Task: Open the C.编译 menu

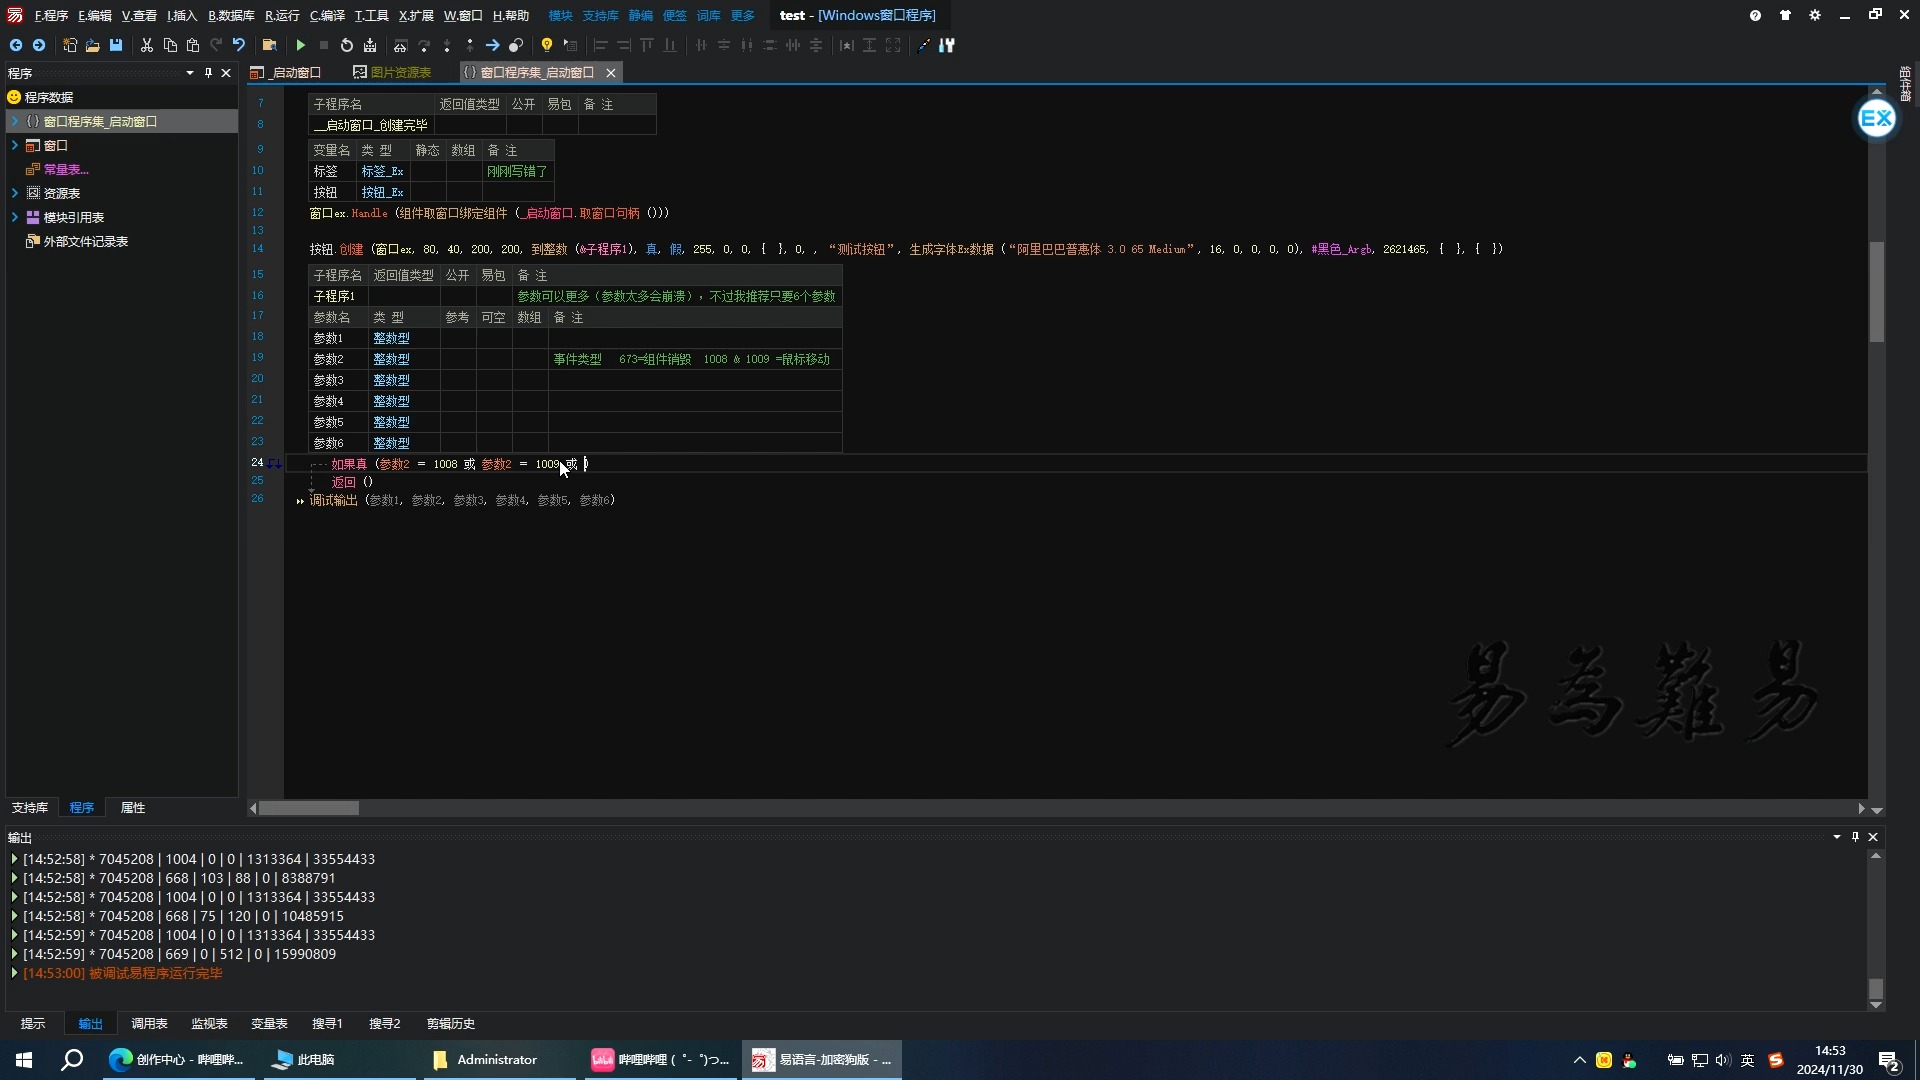Action: coord(327,15)
